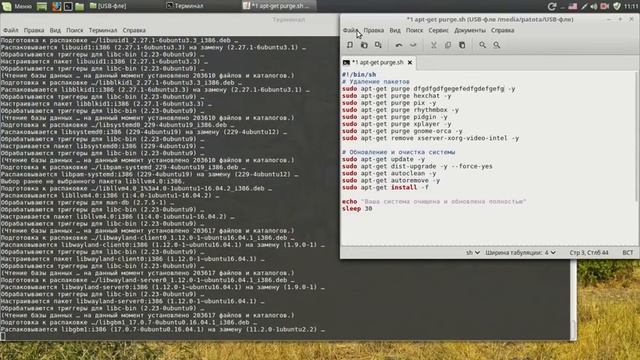Screen dimensions: 640x360
Task: Click the Open file icon in editor toolbar
Action: (x=364, y=45)
